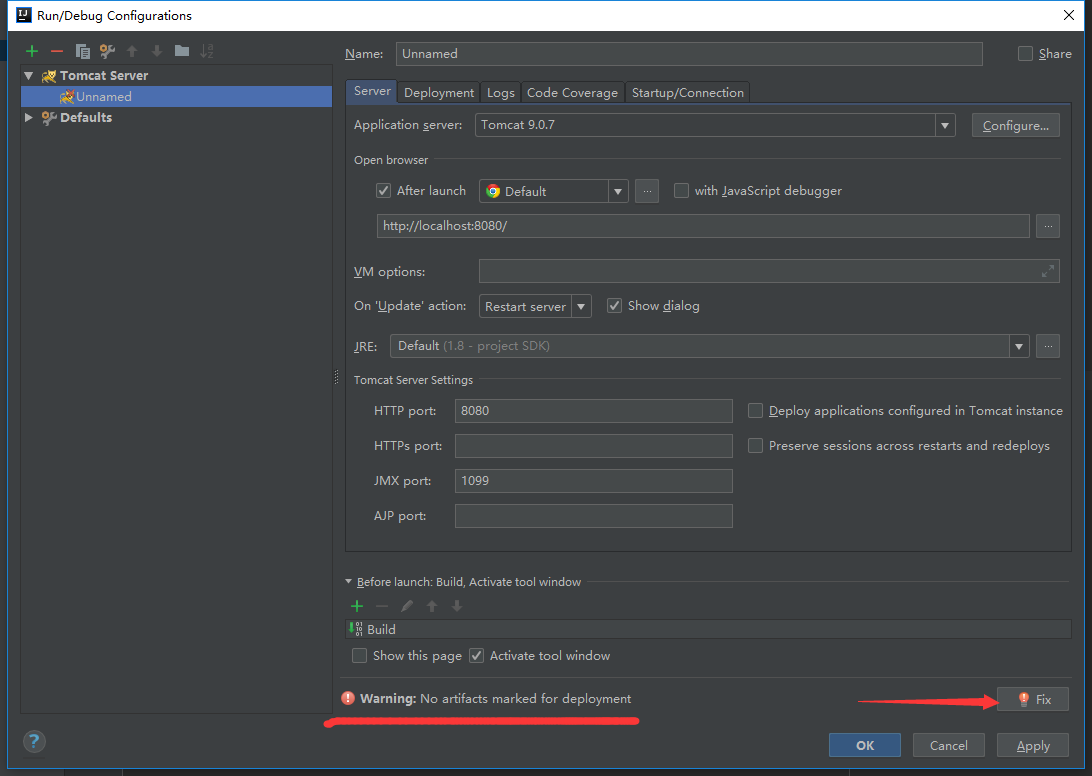The height and width of the screenshot is (776, 1092).
Task: Enable with JavaScript debugger
Action: (681, 190)
